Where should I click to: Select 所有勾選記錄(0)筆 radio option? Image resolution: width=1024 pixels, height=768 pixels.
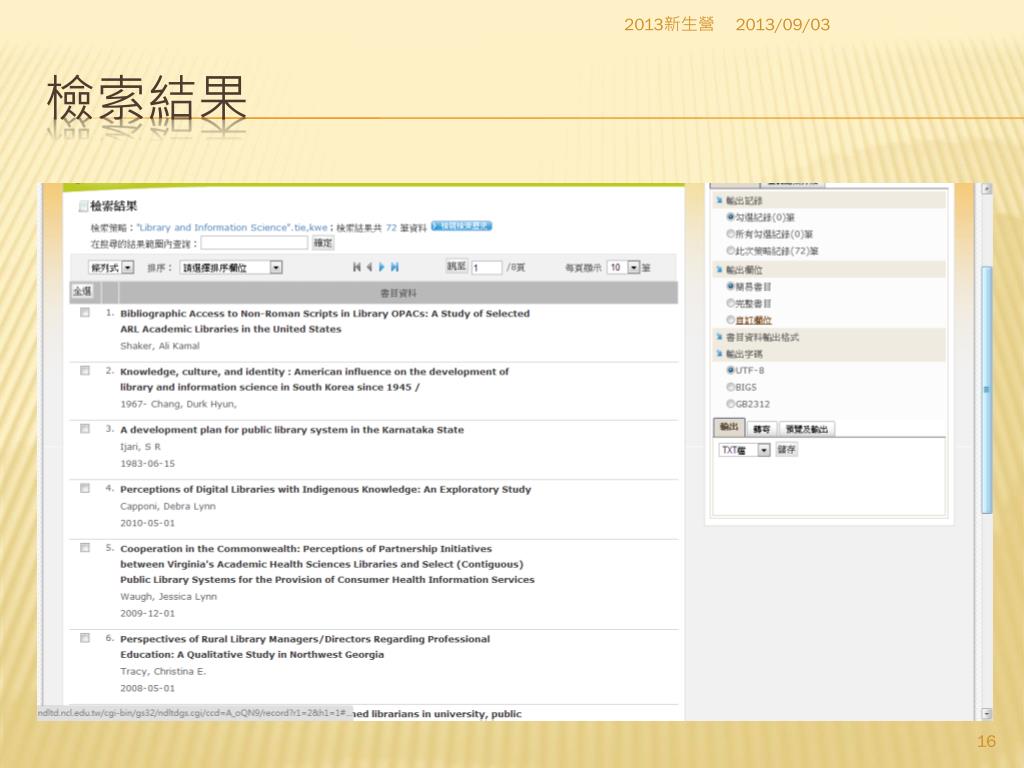[731, 234]
